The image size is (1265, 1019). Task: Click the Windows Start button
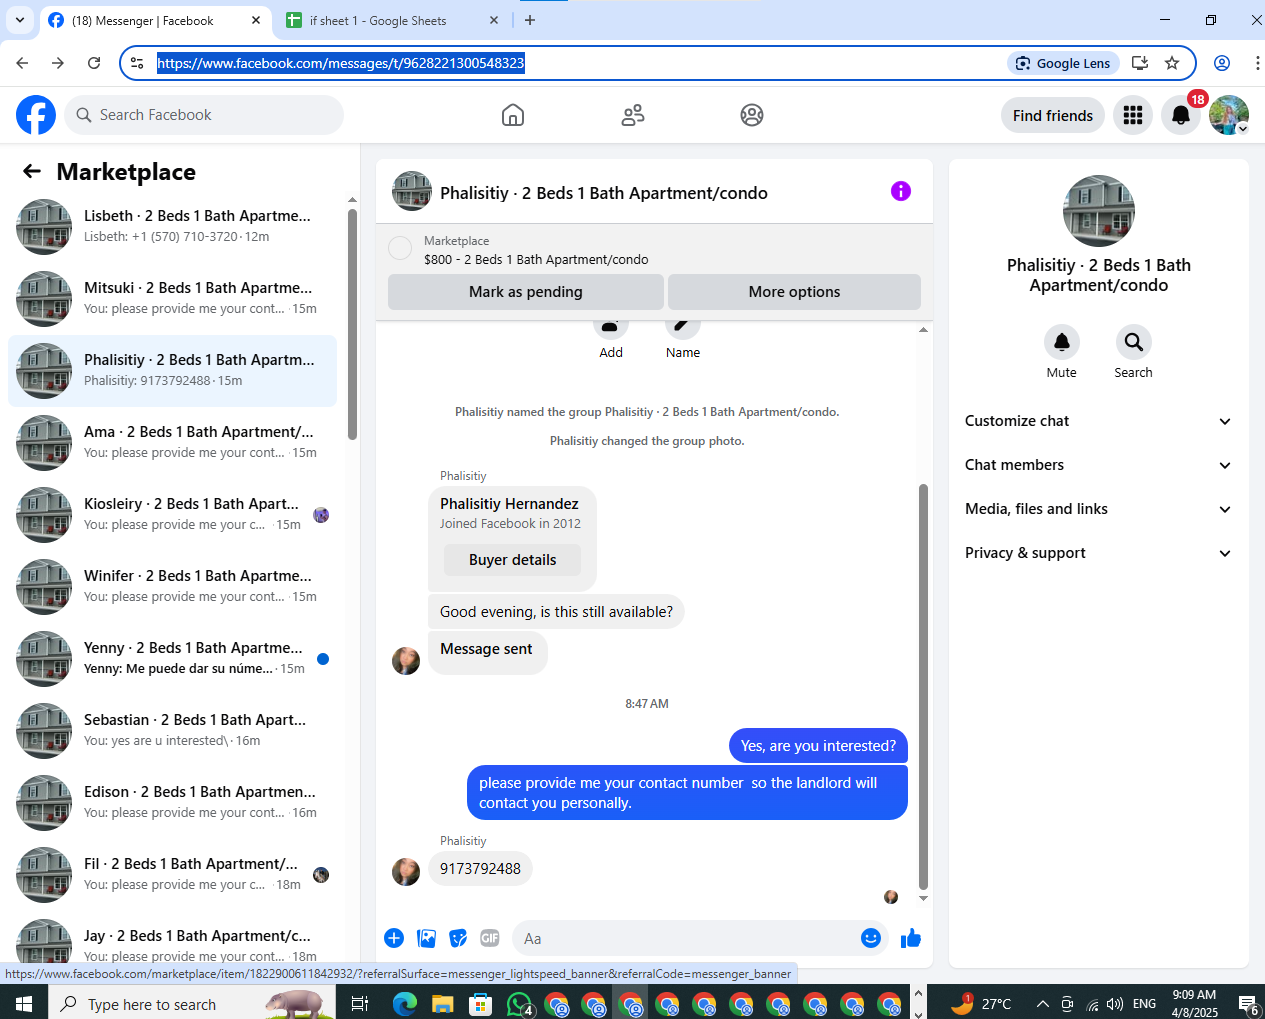pyautogui.click(x=24, y=1003)
